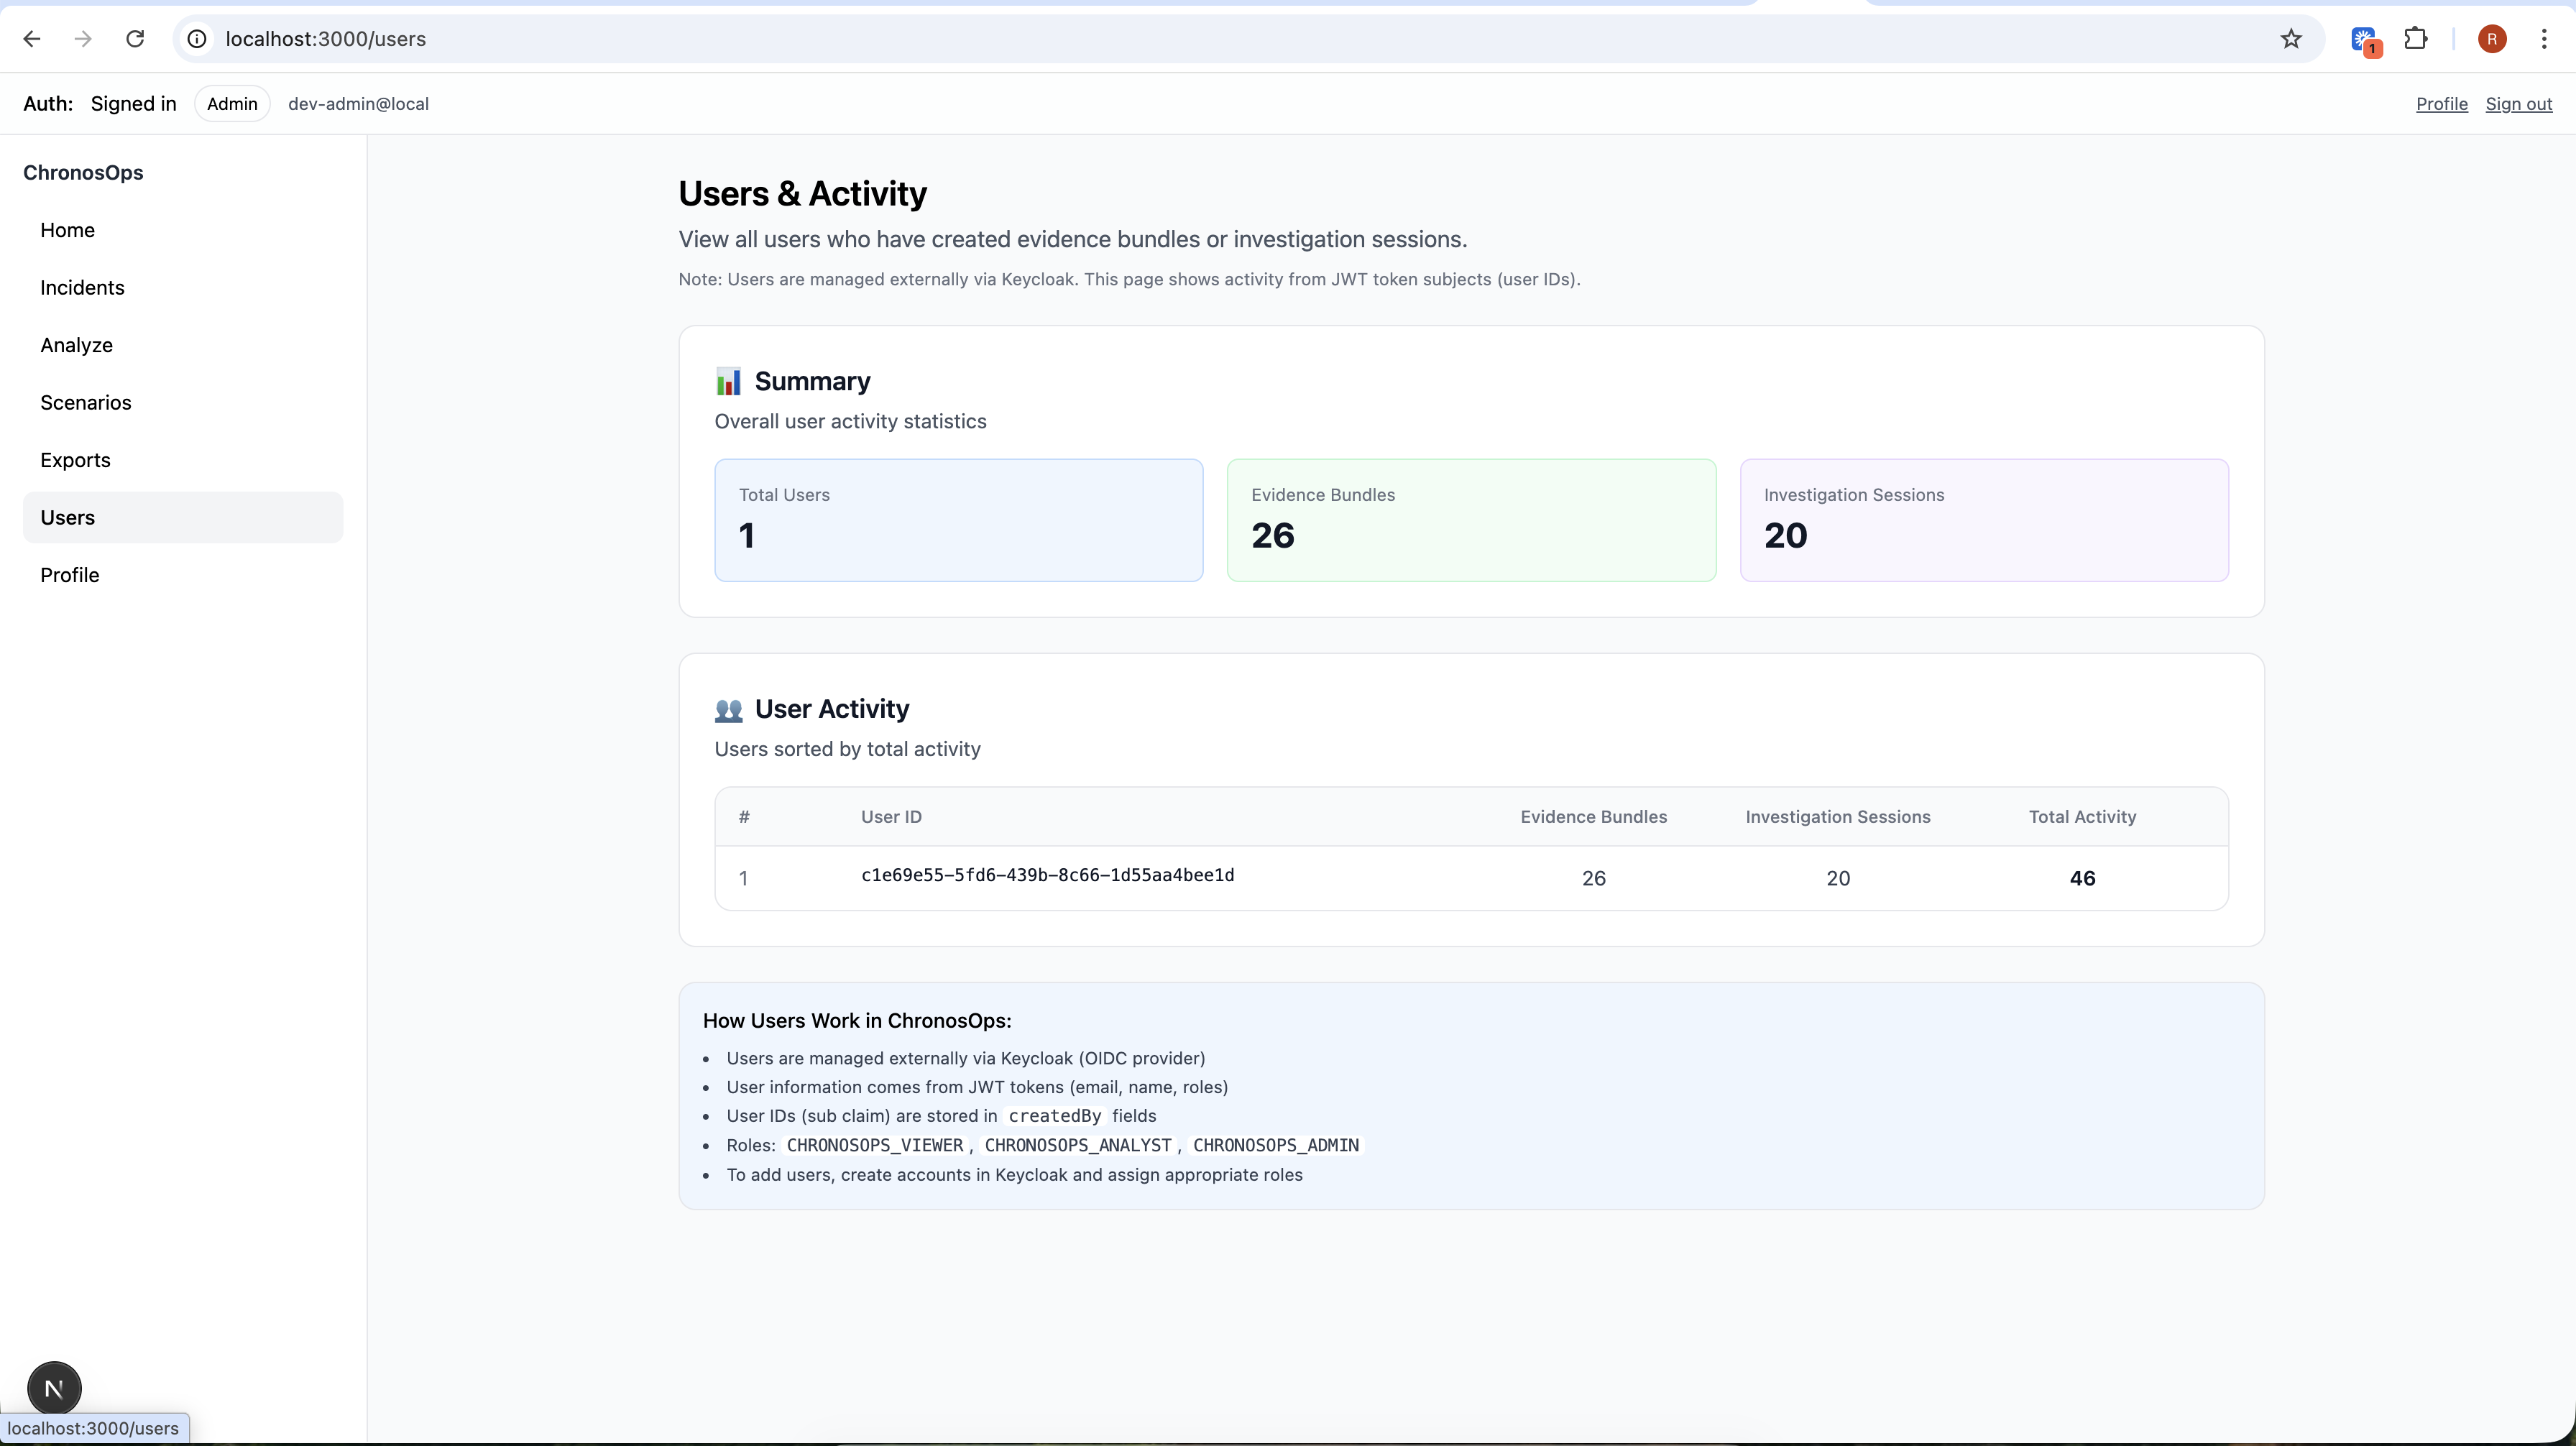Open Analyze from the sidebar

76,345
